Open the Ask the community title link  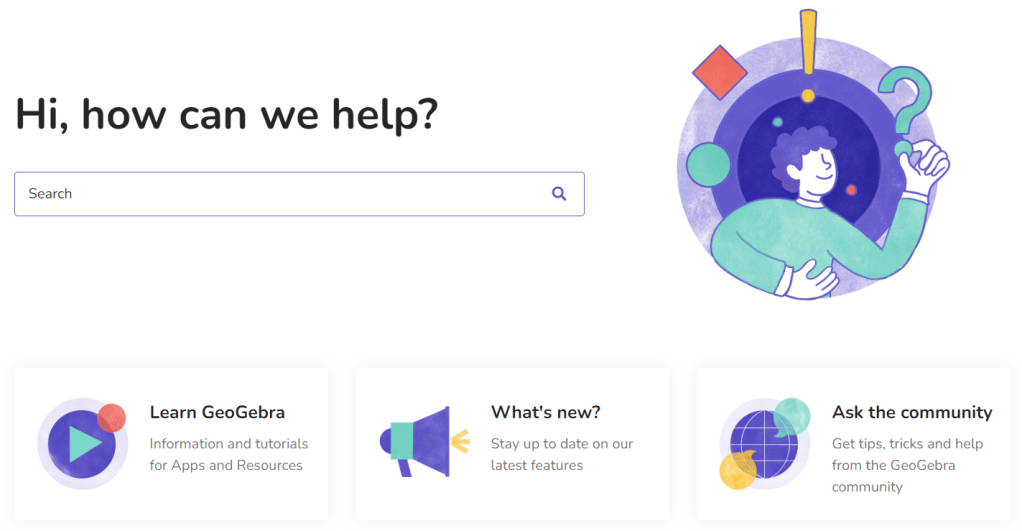912,412
